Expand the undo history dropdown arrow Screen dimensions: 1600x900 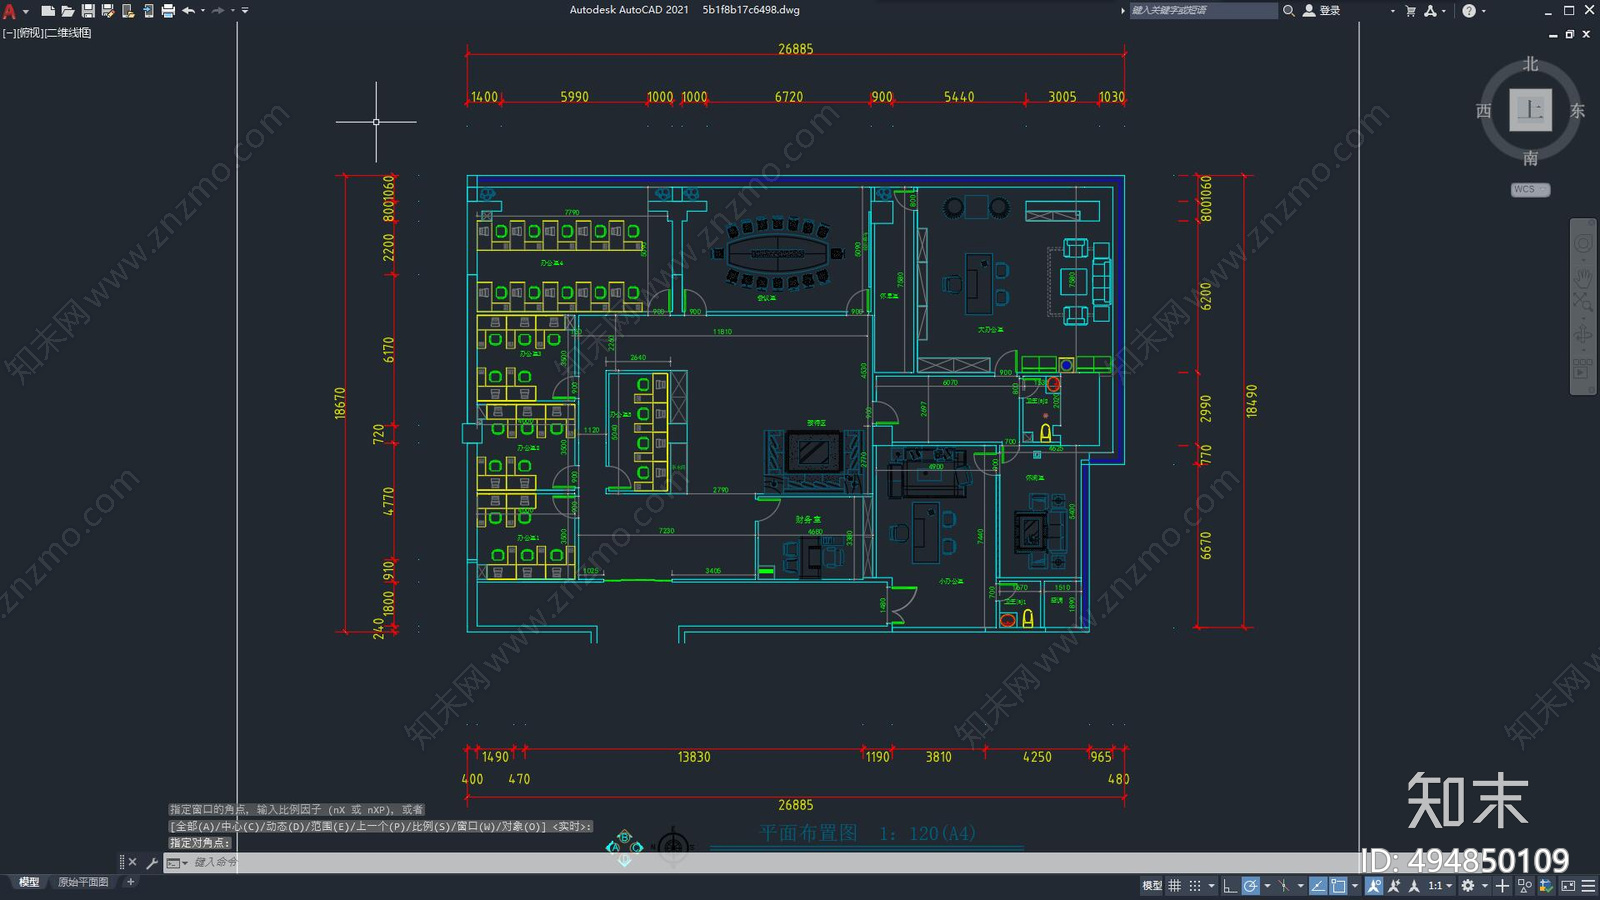coord(203,11)
